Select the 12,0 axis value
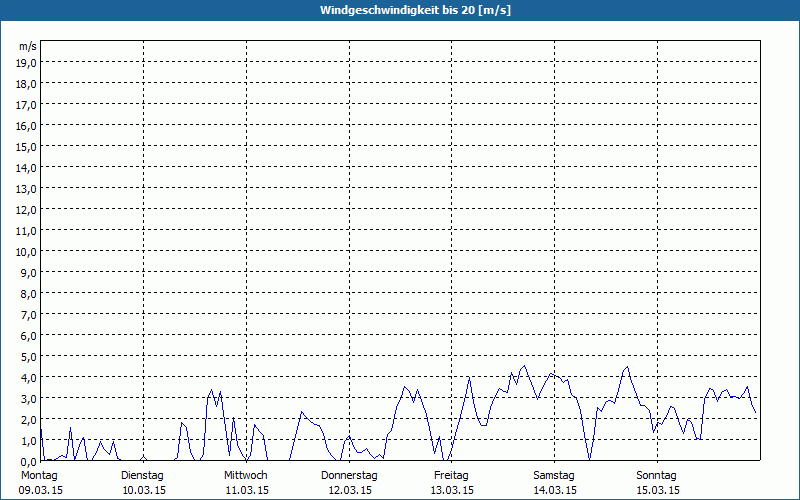The width and height of the screenshot is (800, 500). point(26,210)
